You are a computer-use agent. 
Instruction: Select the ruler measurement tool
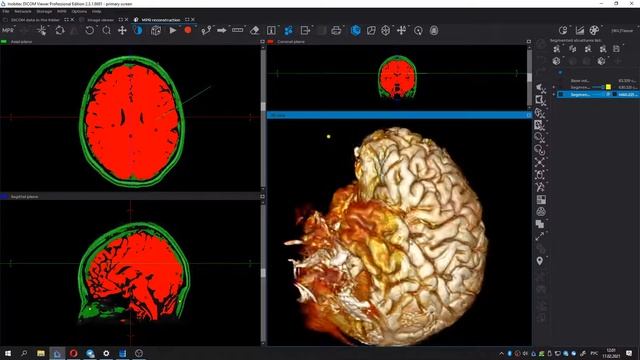pos(238,30)
